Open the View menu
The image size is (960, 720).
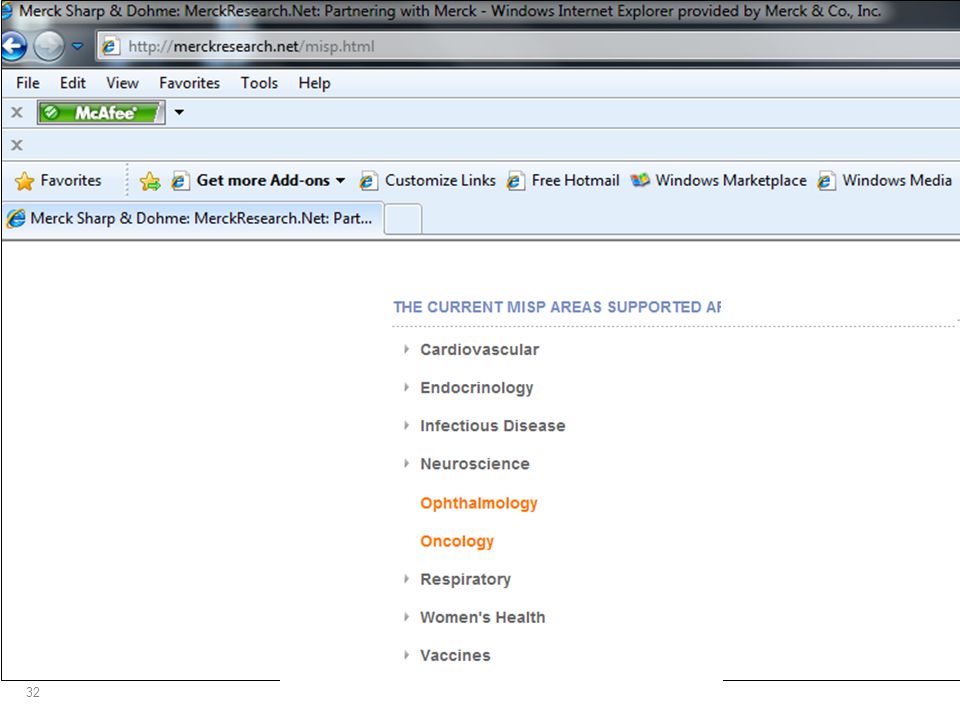point(122,83)
